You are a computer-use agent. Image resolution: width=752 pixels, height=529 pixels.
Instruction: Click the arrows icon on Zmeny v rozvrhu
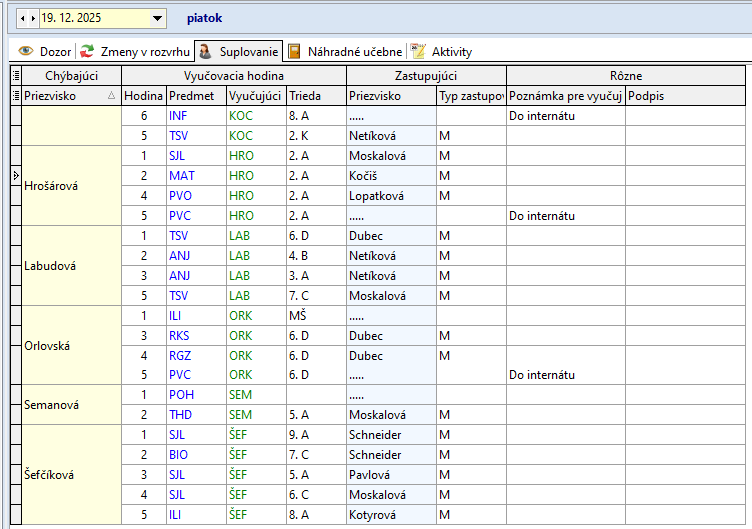coord(88,51)
